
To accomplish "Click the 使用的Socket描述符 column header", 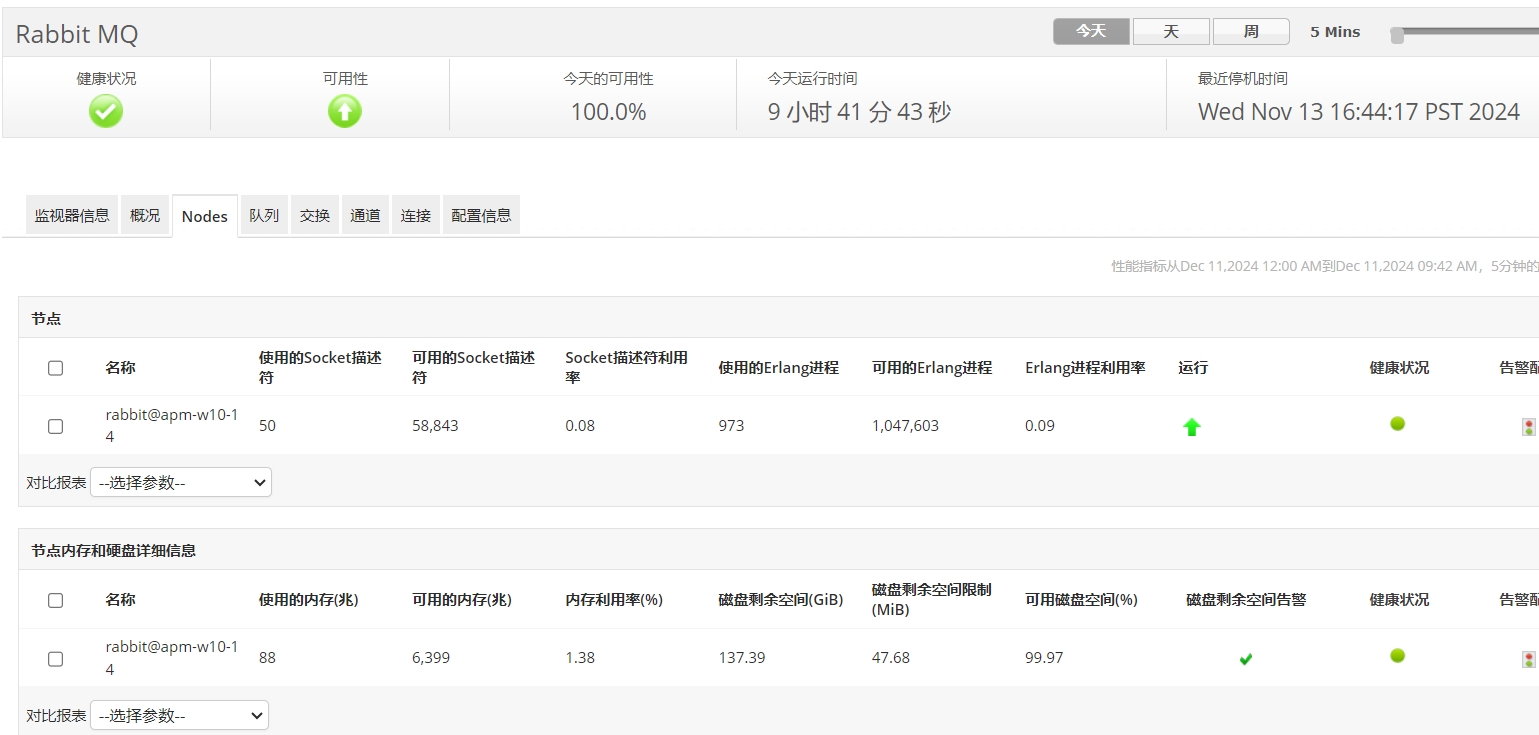I will point(320,367).
